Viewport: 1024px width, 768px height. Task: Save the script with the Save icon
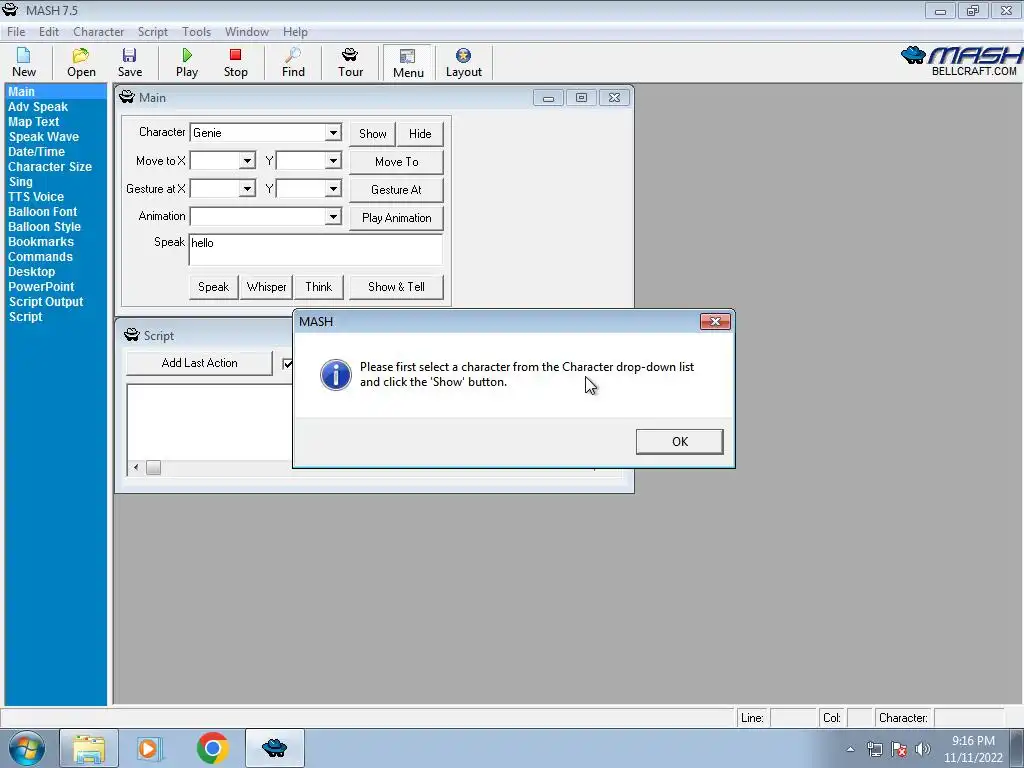(129, 63)
